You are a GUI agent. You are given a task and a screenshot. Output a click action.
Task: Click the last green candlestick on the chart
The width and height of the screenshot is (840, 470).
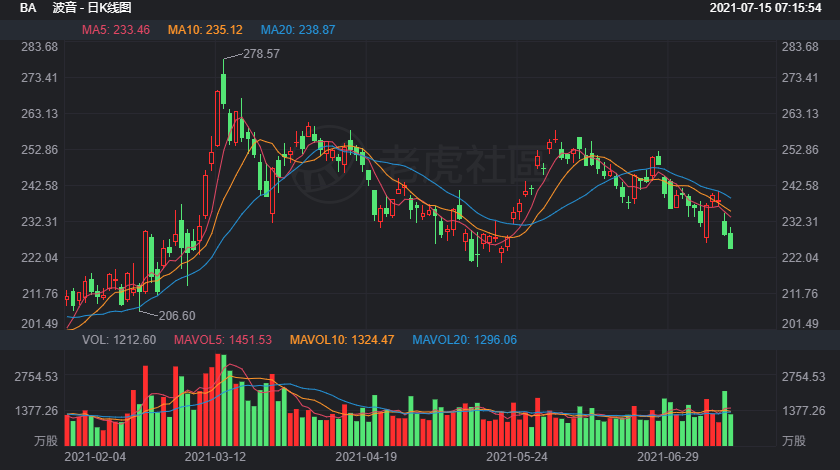click(730, 240)
